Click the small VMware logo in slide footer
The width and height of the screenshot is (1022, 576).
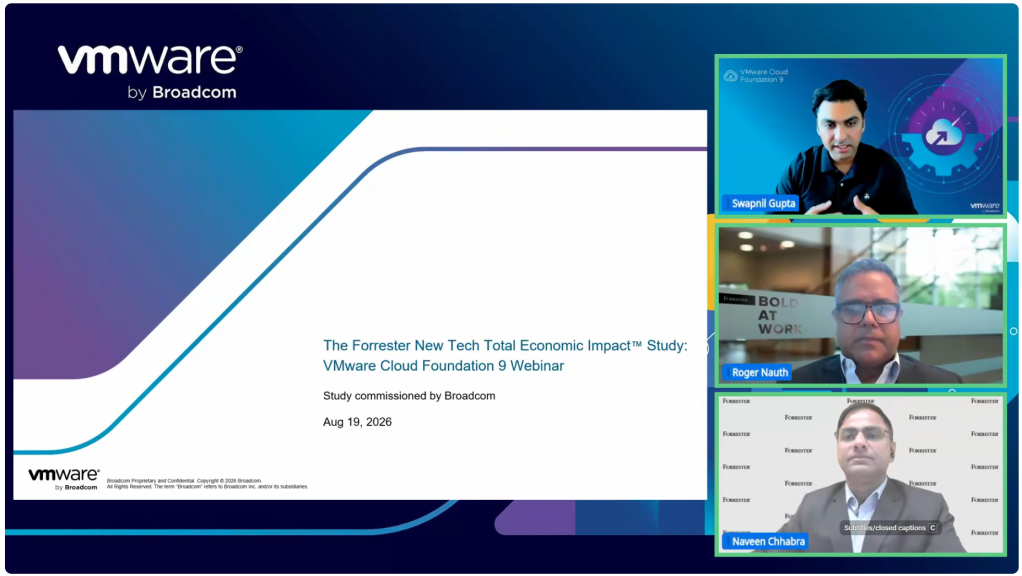point(64,478)
